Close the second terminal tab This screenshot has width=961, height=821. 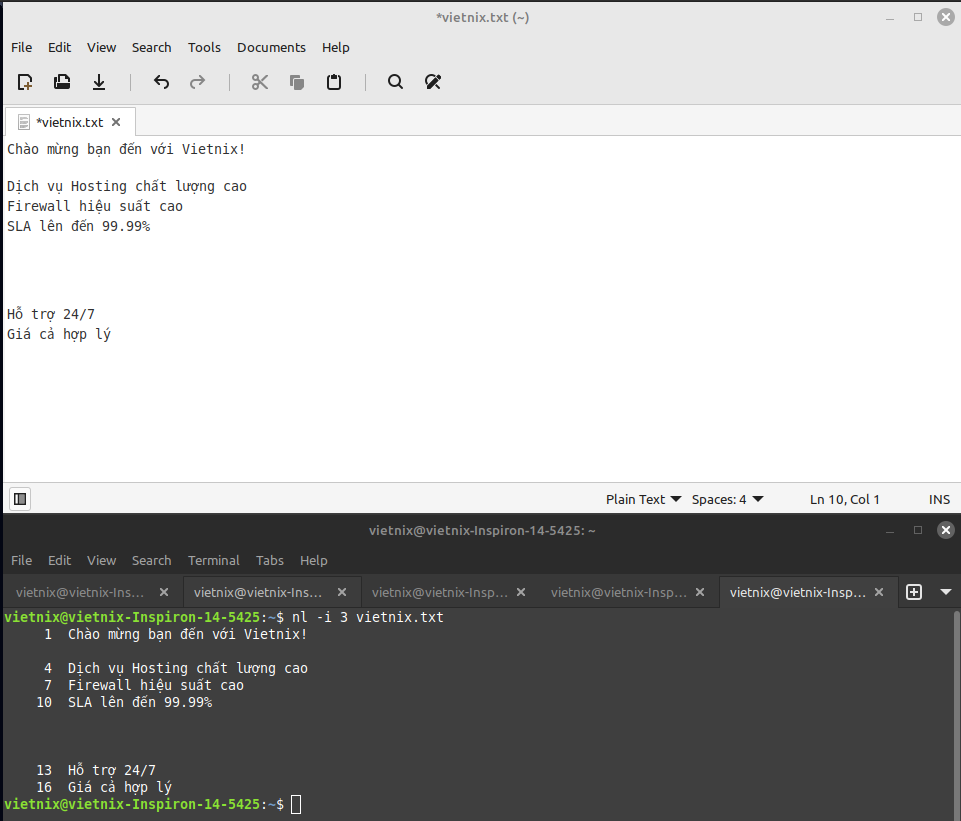tap(342, 592)
